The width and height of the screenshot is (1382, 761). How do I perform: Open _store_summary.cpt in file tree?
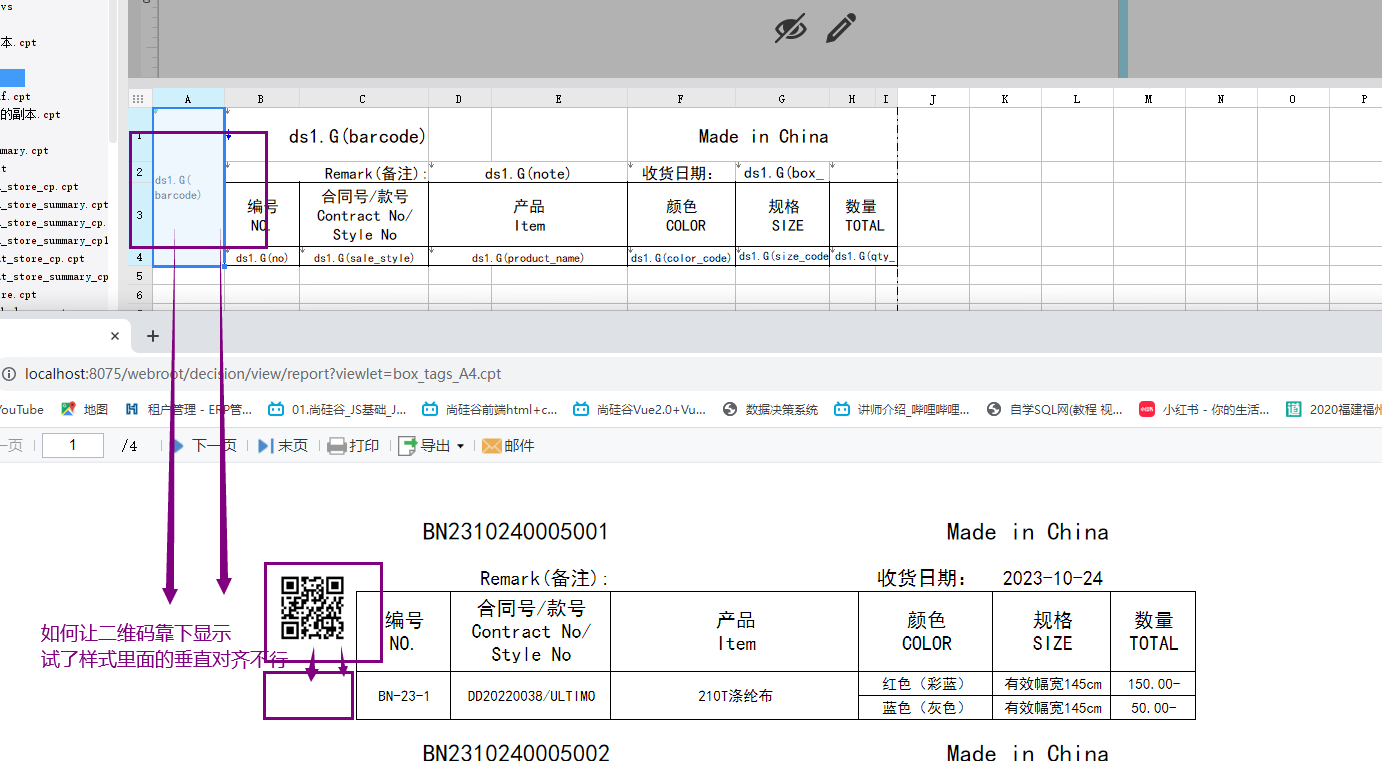click(54, 205)
